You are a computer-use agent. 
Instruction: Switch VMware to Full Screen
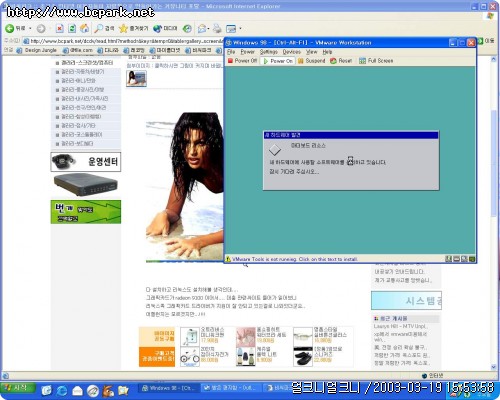tap(376, 61)
